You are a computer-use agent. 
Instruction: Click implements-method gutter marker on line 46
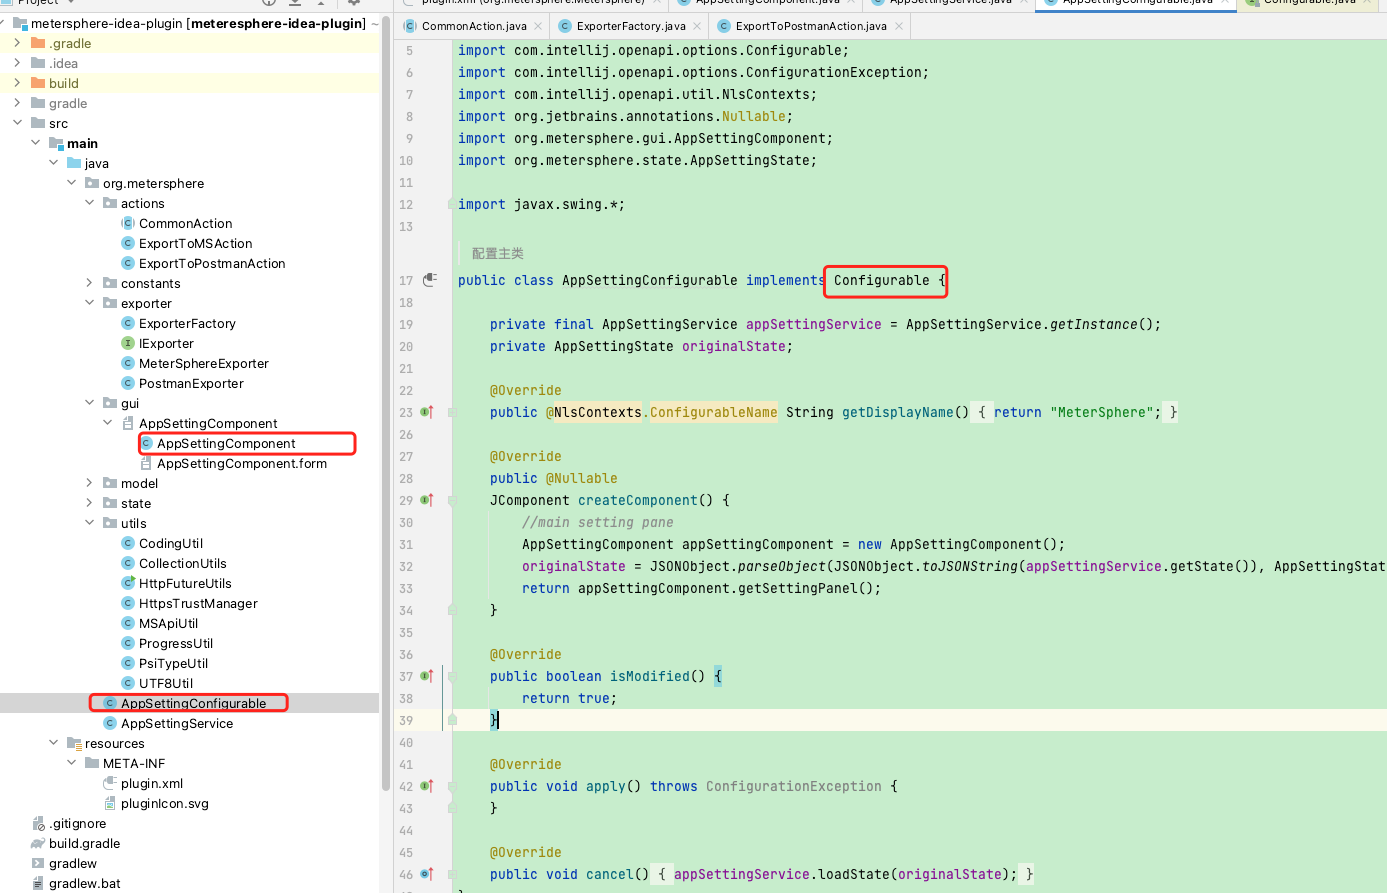pos(426,874)
